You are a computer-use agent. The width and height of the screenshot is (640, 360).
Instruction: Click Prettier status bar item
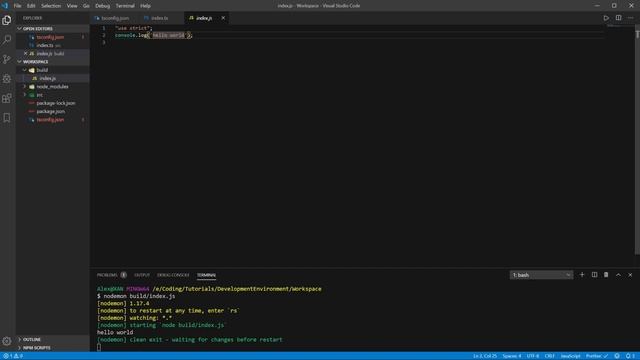(x=597, y=356)
